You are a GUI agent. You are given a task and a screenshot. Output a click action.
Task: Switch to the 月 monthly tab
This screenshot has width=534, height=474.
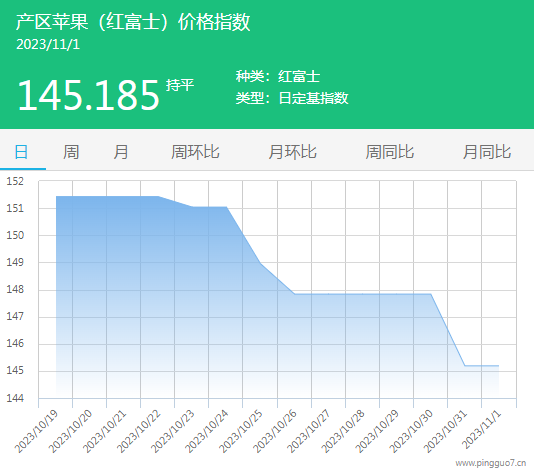[121, 152]
